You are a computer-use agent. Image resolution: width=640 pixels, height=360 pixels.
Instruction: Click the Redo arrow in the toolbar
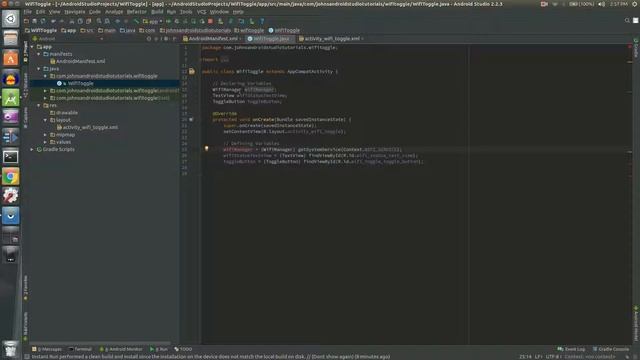click(x=62, y=21)
